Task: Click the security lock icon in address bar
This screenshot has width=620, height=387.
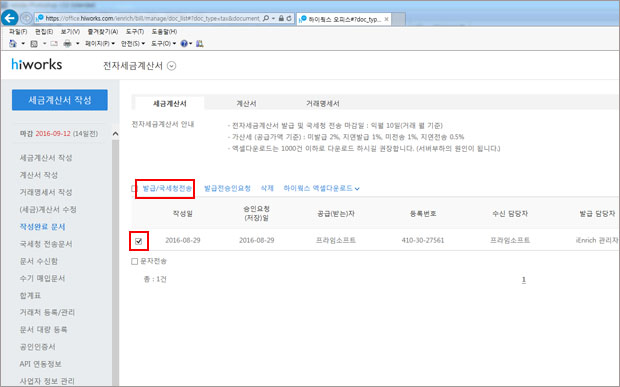Action: pos(281,18)
